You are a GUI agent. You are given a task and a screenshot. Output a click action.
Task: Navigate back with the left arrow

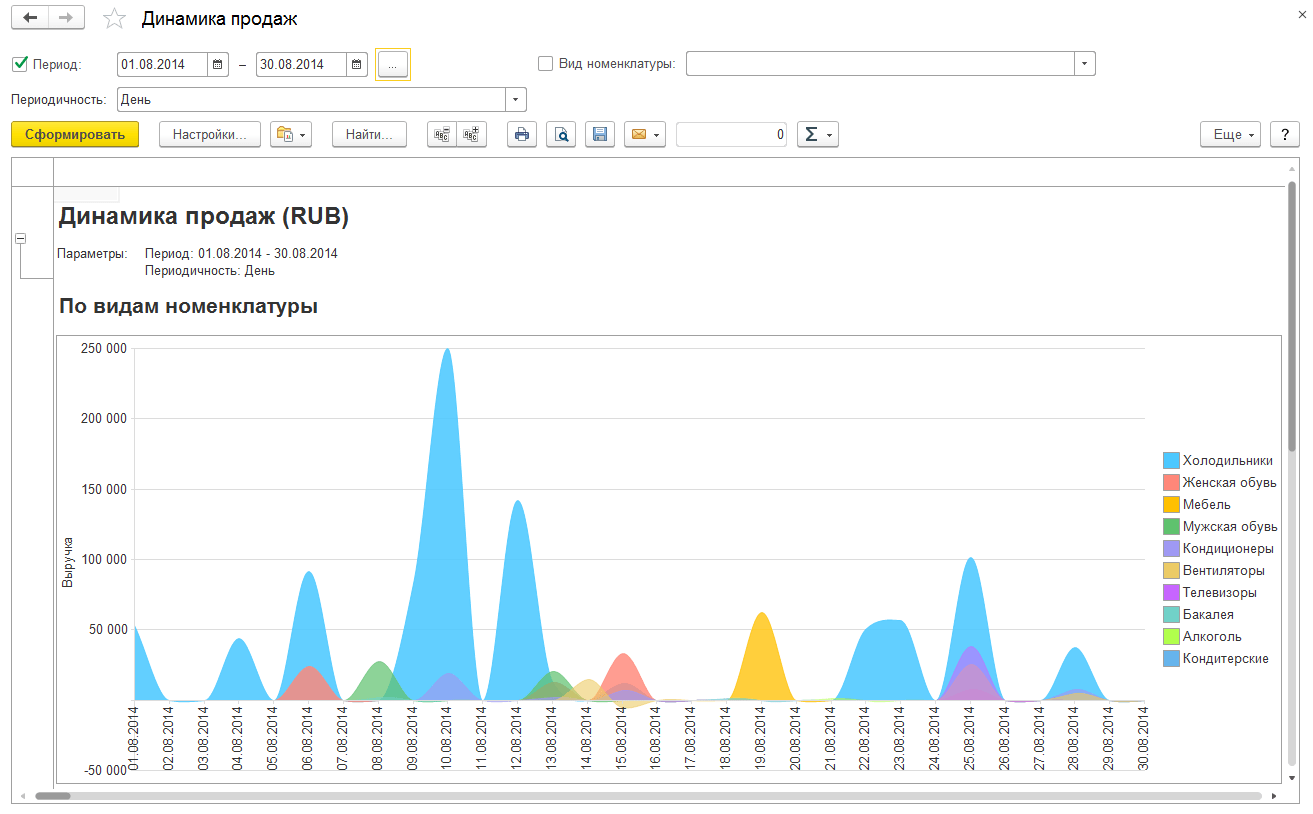coord(30,18)
